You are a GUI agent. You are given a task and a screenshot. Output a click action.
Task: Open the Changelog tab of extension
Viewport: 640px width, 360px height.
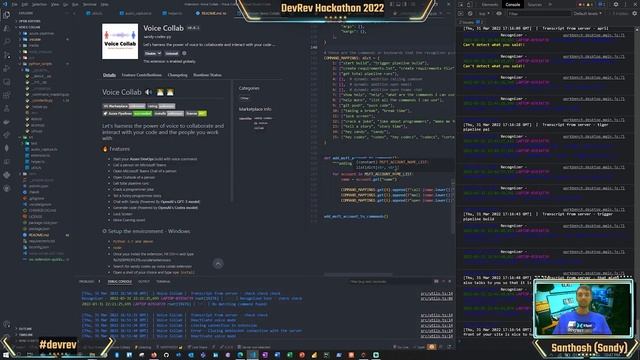(178, 75)
